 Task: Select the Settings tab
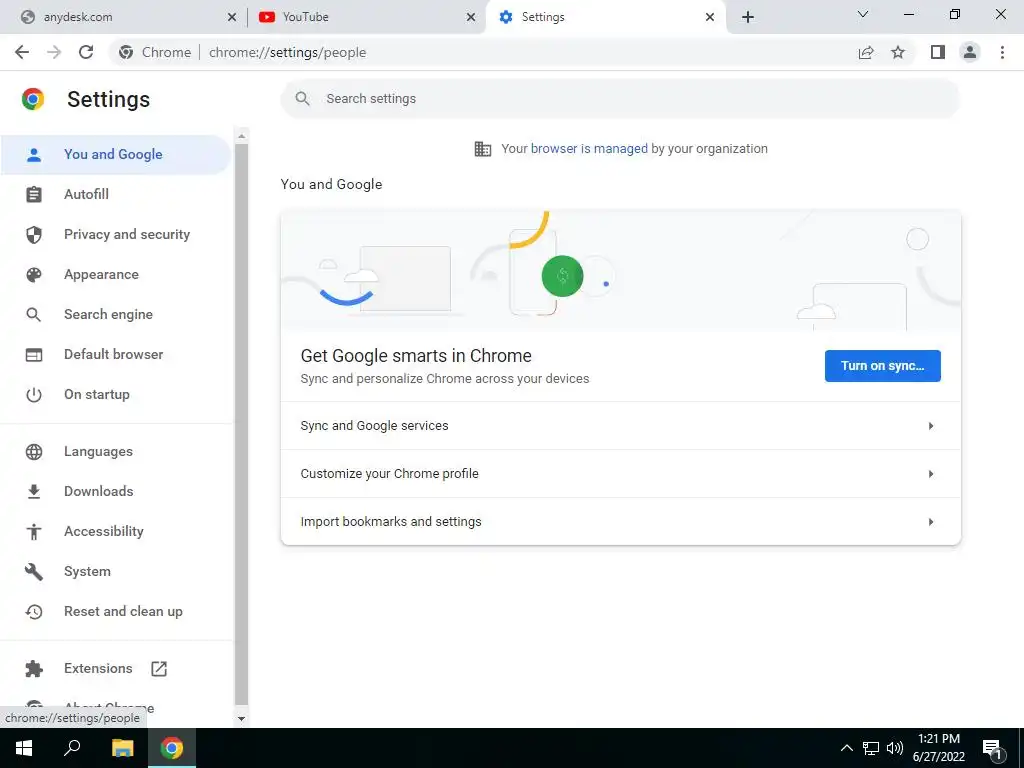pyautogui.click(x=605, y=17)
